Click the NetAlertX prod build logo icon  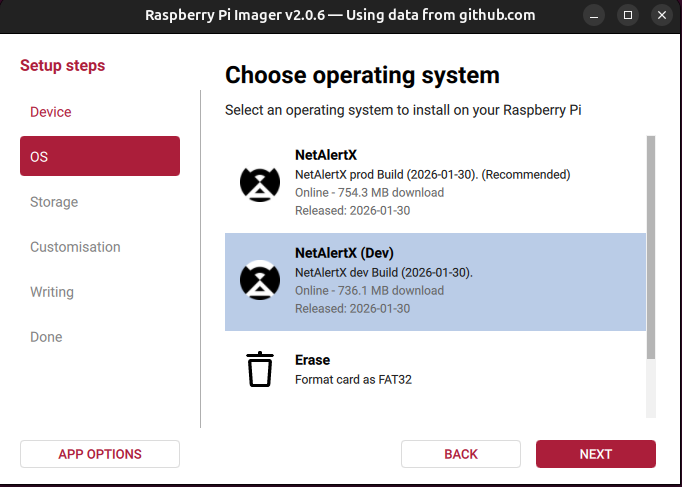[x=260, y=183]
